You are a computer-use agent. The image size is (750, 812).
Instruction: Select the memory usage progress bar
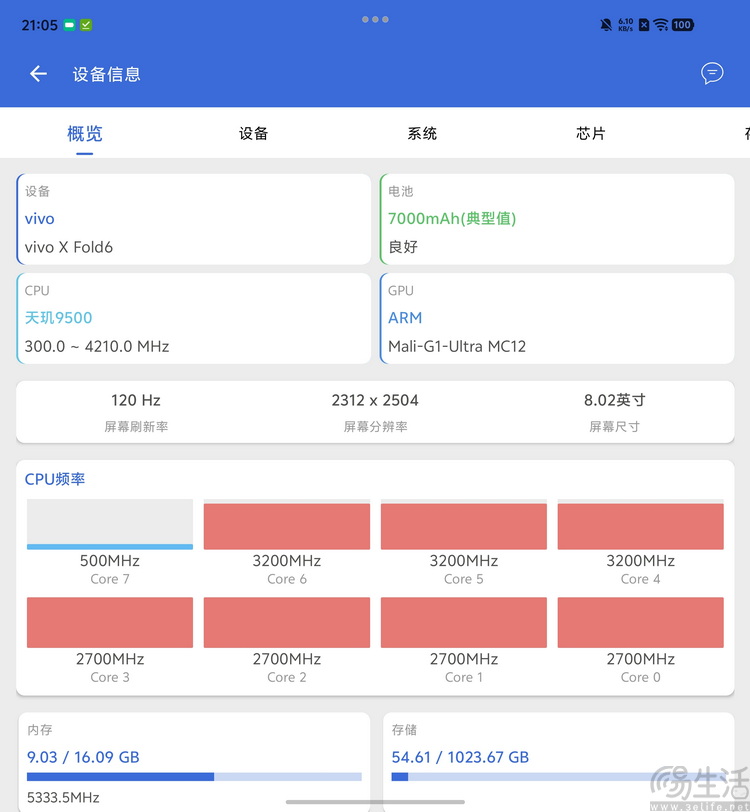coord(194,777)
